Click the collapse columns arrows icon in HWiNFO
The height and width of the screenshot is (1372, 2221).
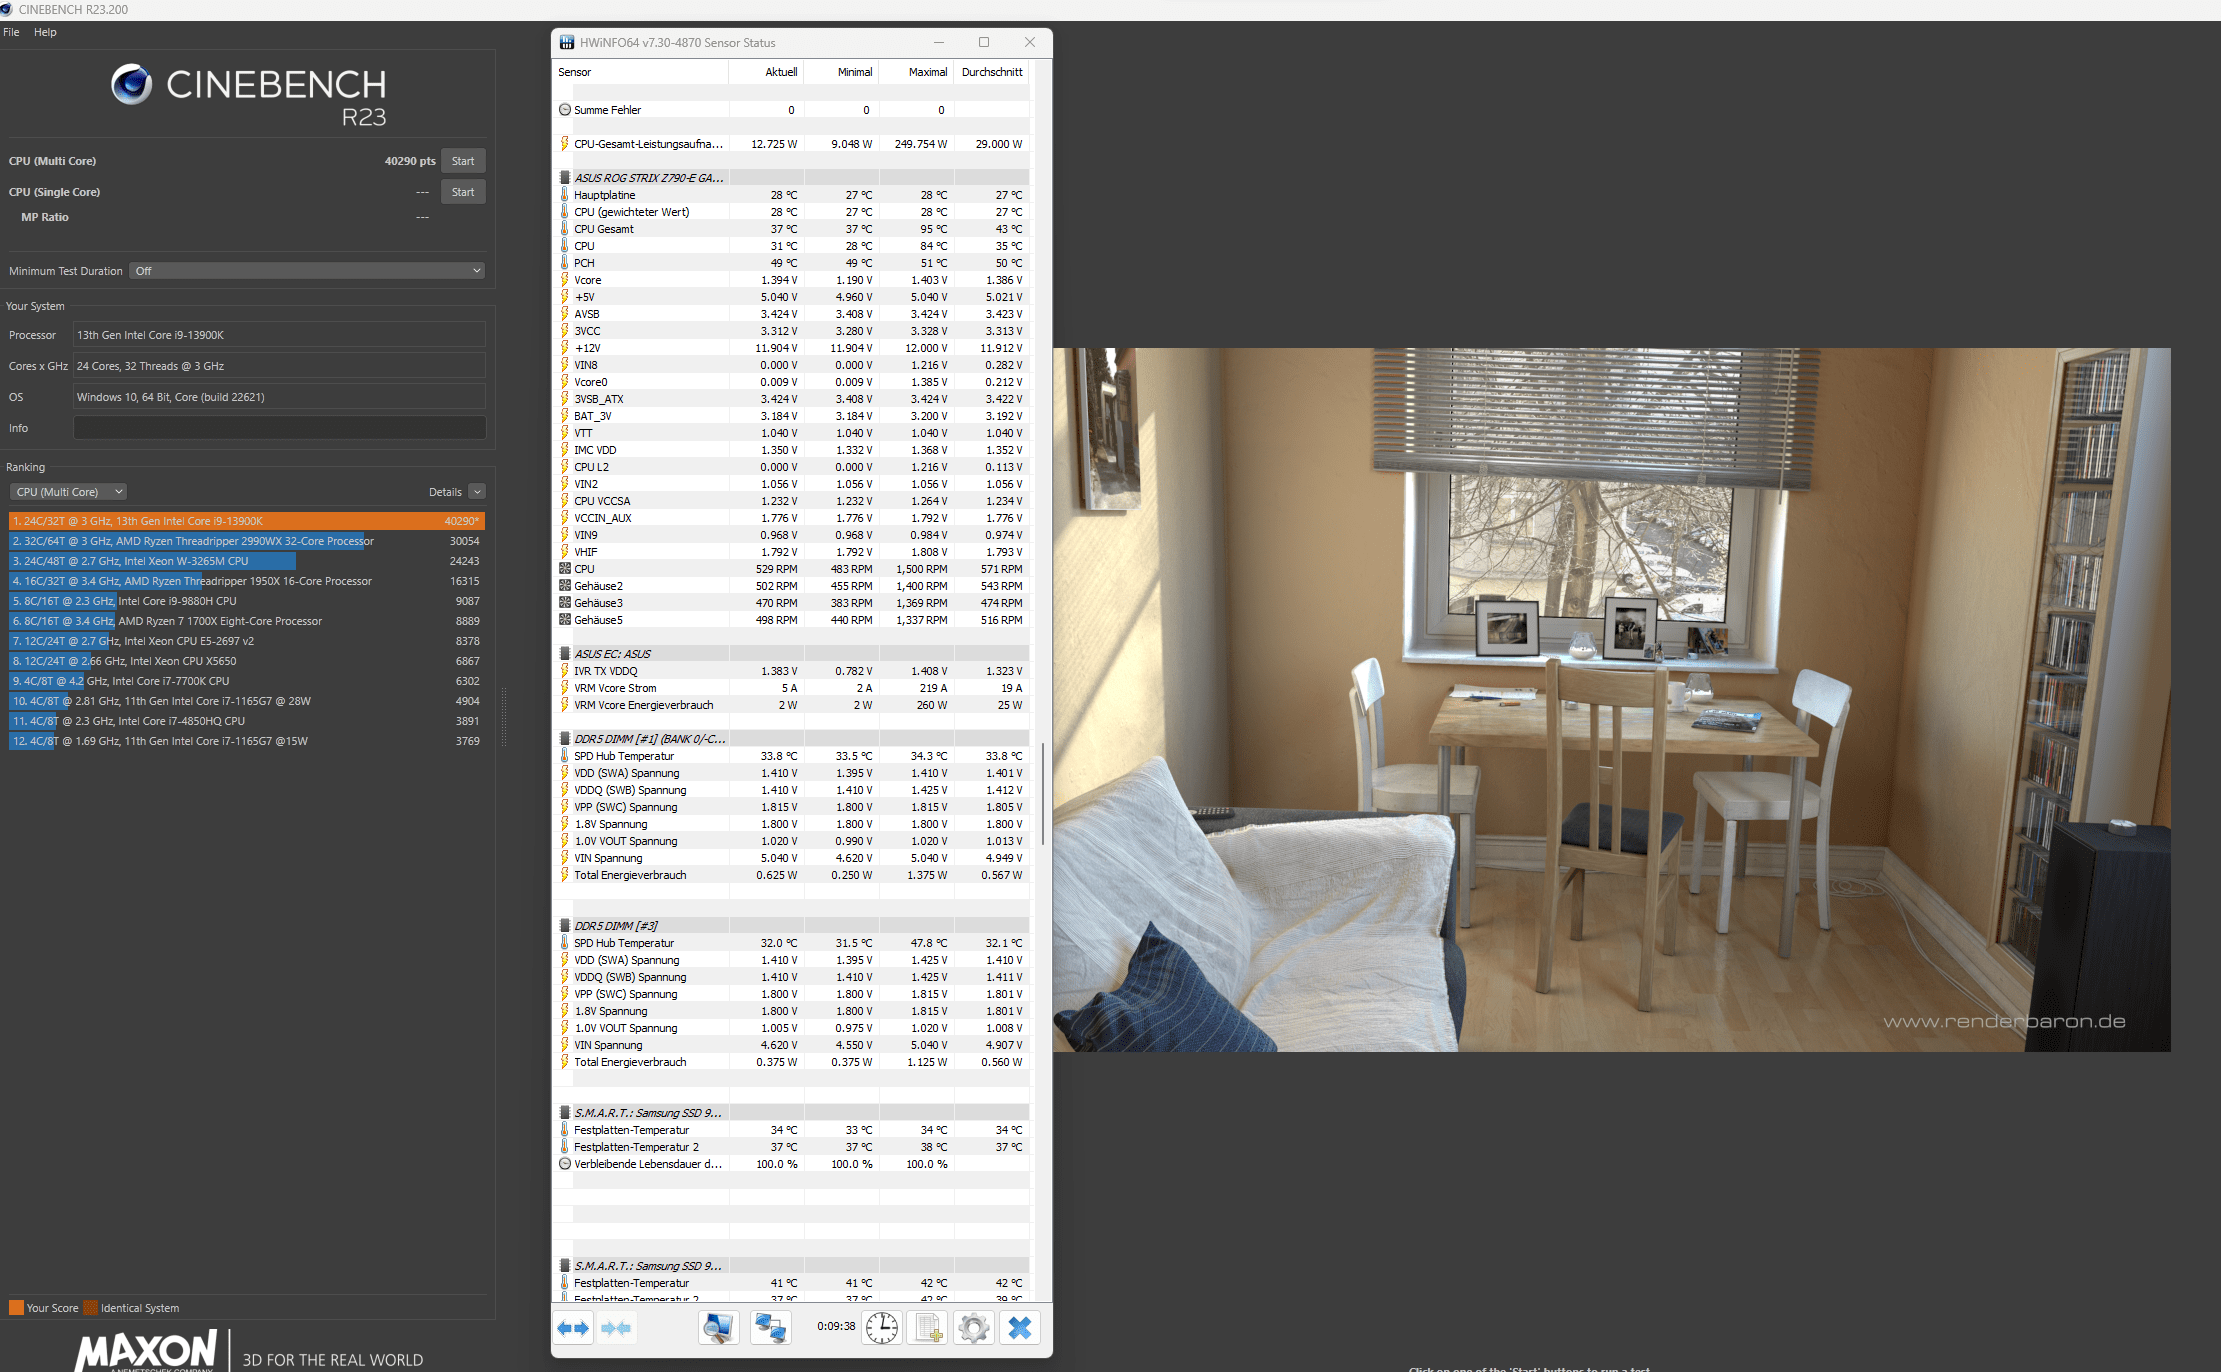pyautogui.click(x=616, y=1328)
